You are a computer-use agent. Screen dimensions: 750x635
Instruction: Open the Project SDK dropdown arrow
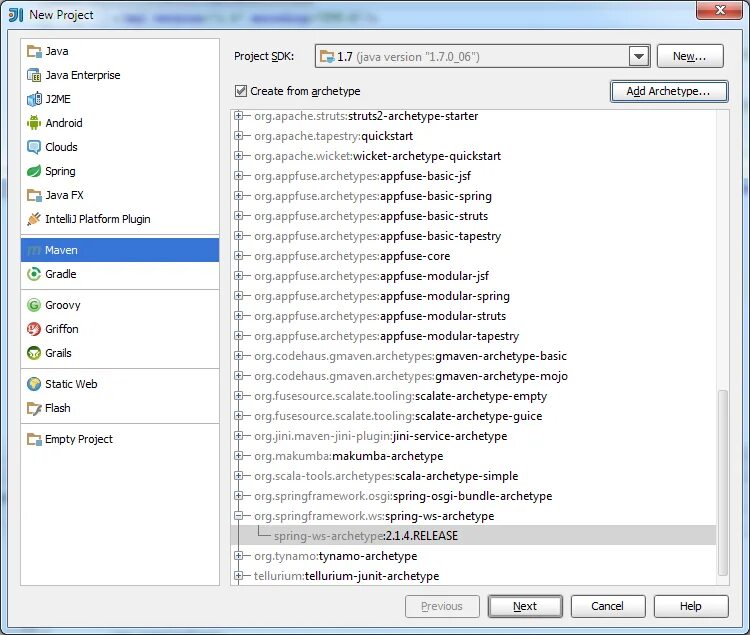(x=639, y=56)
